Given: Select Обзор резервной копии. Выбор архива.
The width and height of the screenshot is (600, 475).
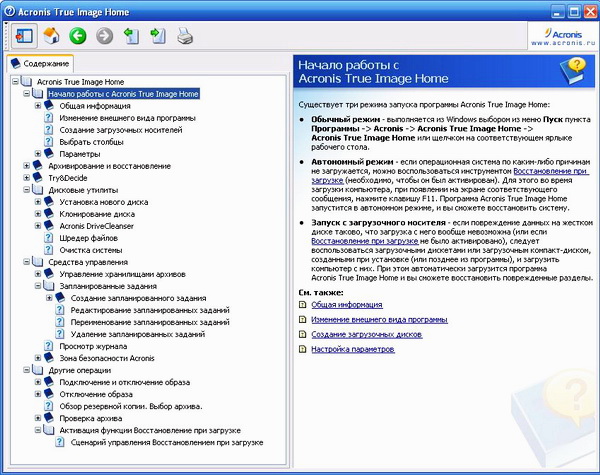Looking at the screenshot, I should tap(131, 406).
